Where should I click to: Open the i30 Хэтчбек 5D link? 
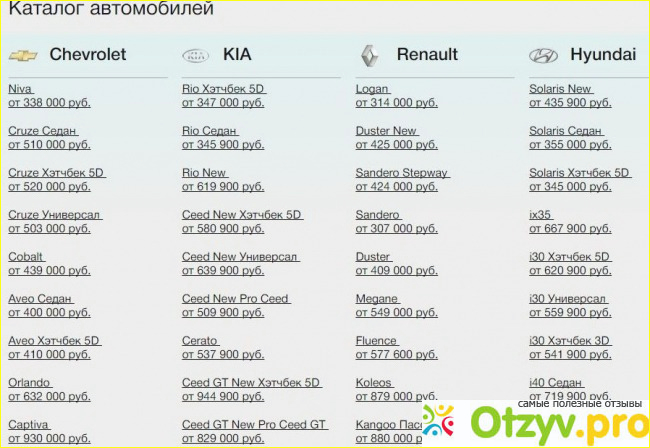click(x=570, y=257)
